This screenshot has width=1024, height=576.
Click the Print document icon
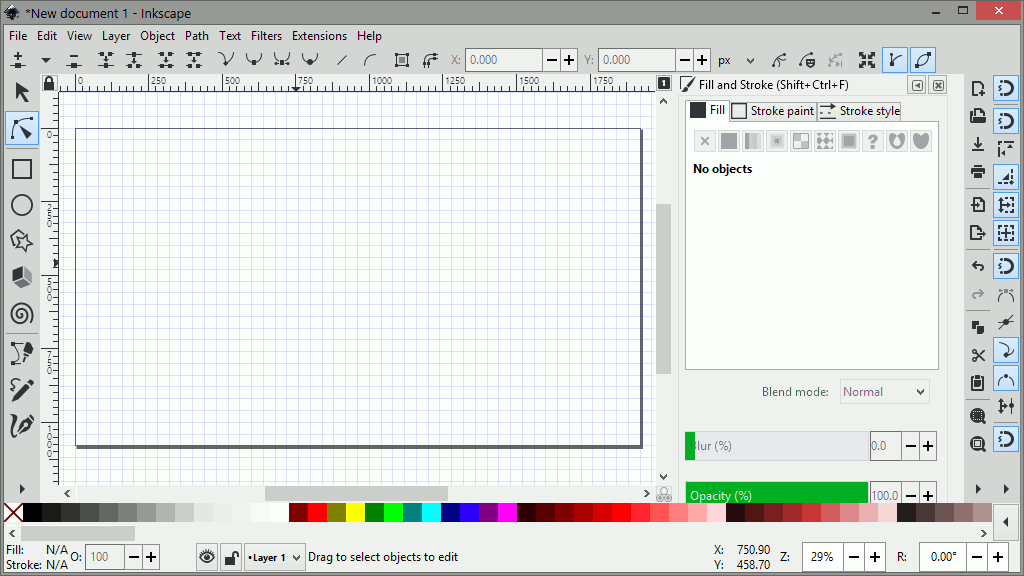(x=978, y=172)
